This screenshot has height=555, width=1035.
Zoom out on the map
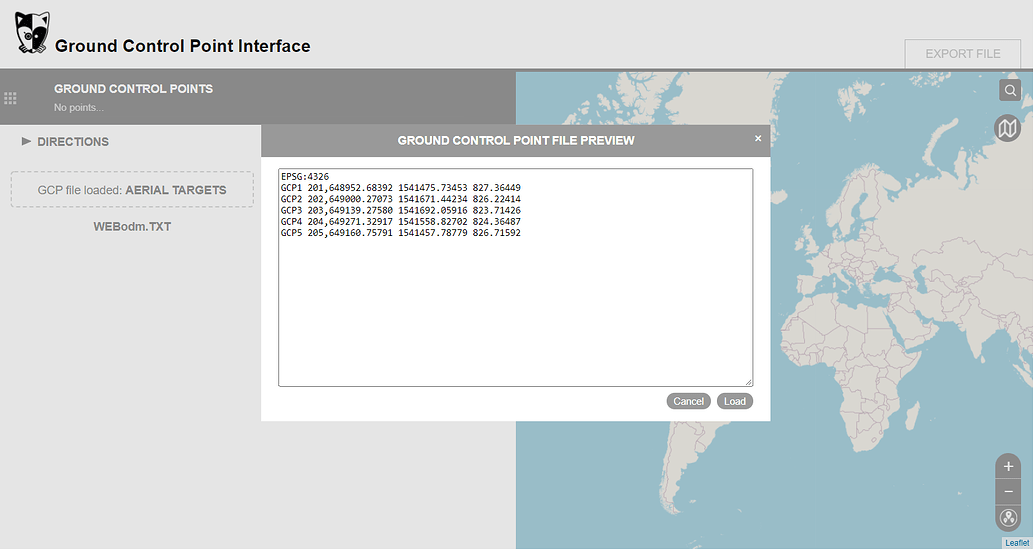click(1008, 492)
